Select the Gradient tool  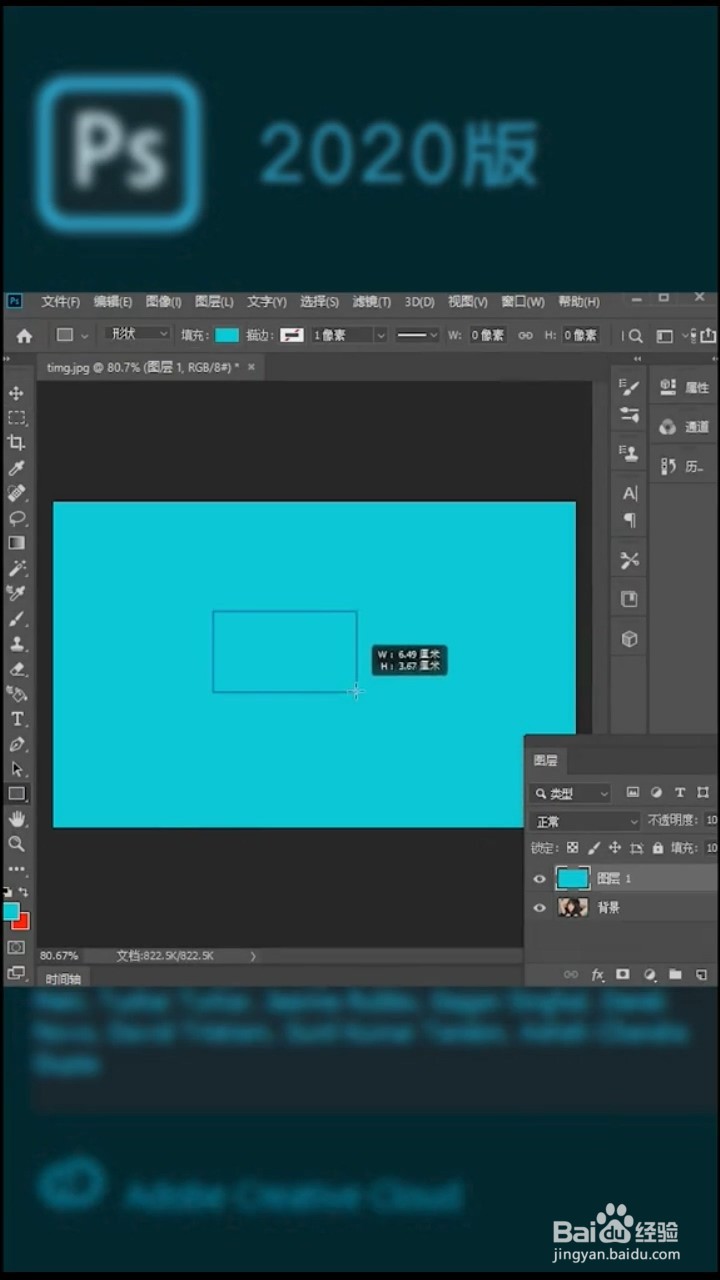click(16, 543)
